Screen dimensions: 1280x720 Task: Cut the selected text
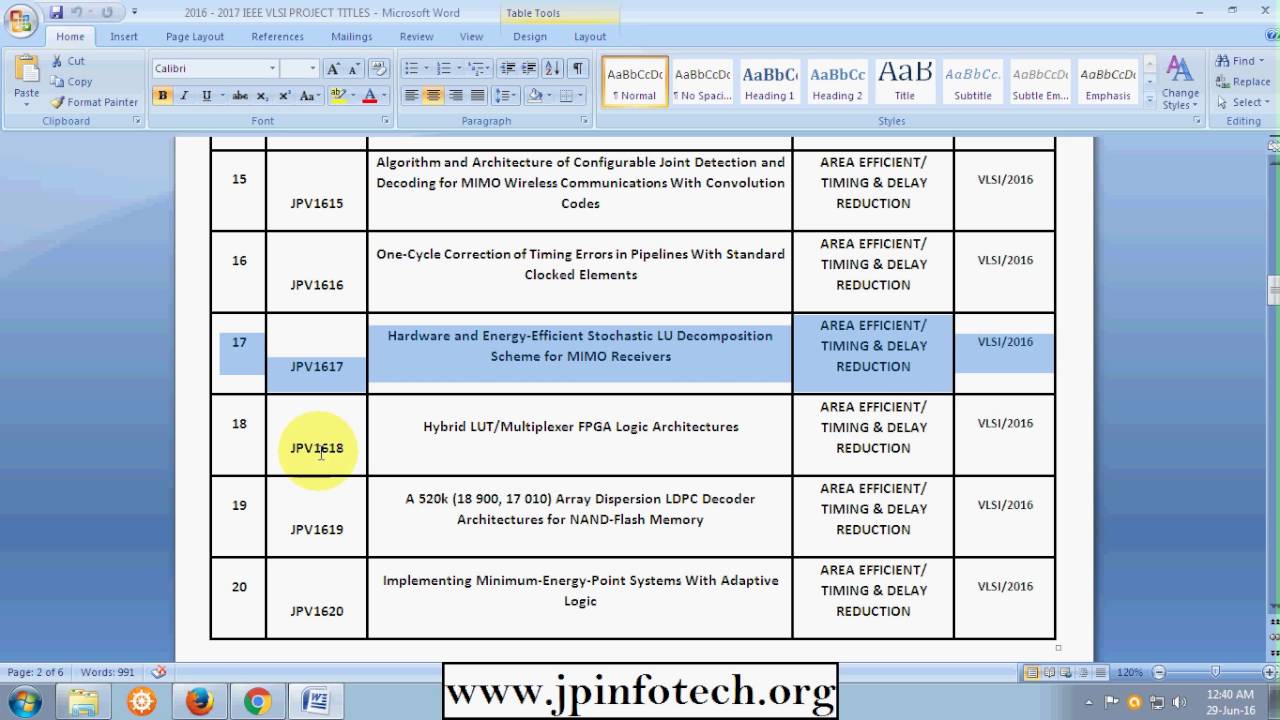[68, 61]
